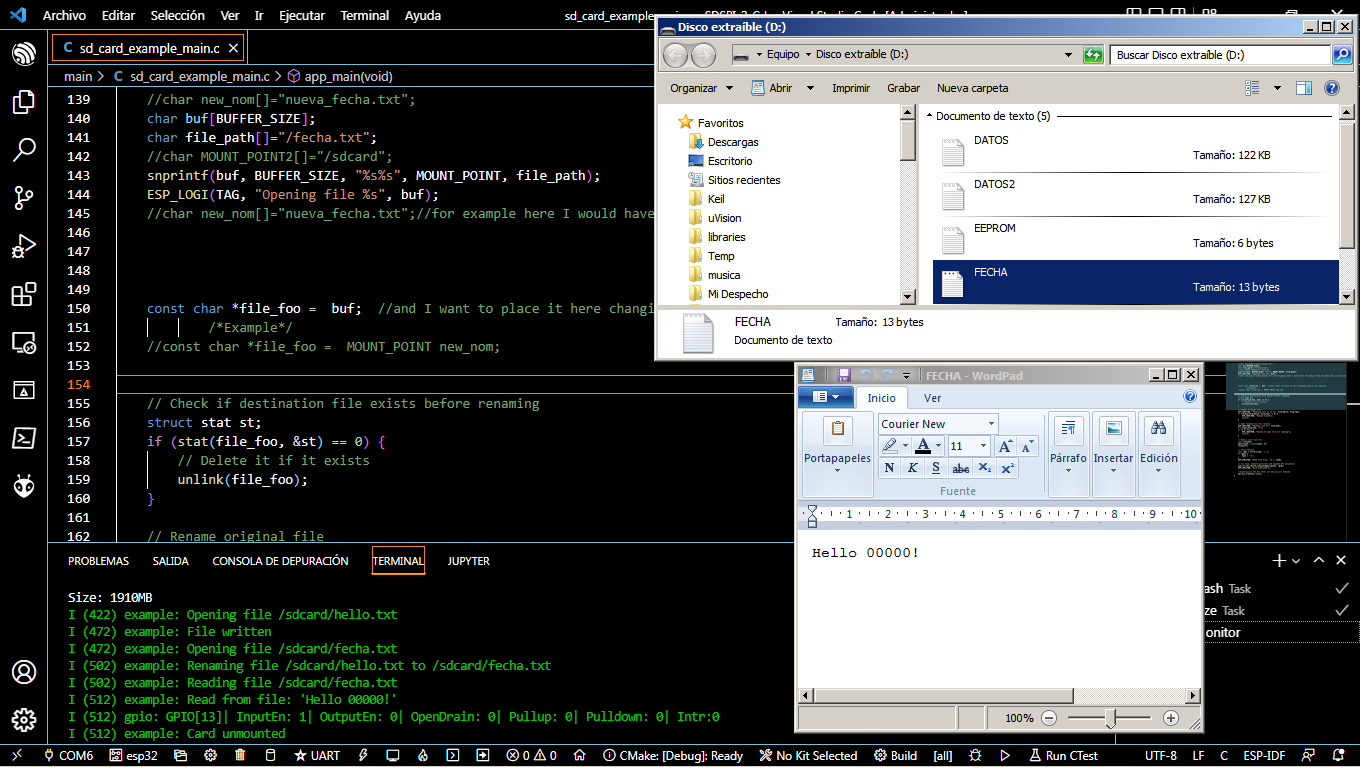The width and height of the screenshot is (1360, 768).
Task: Click the COM6 port selector in the status bar
Action: pos(69,756)
